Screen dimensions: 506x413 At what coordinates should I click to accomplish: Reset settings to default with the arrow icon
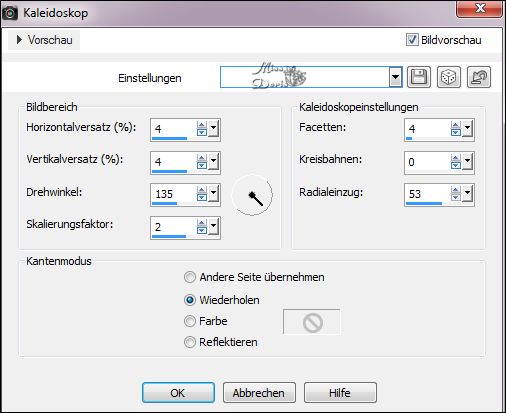[x=479, y=77]
